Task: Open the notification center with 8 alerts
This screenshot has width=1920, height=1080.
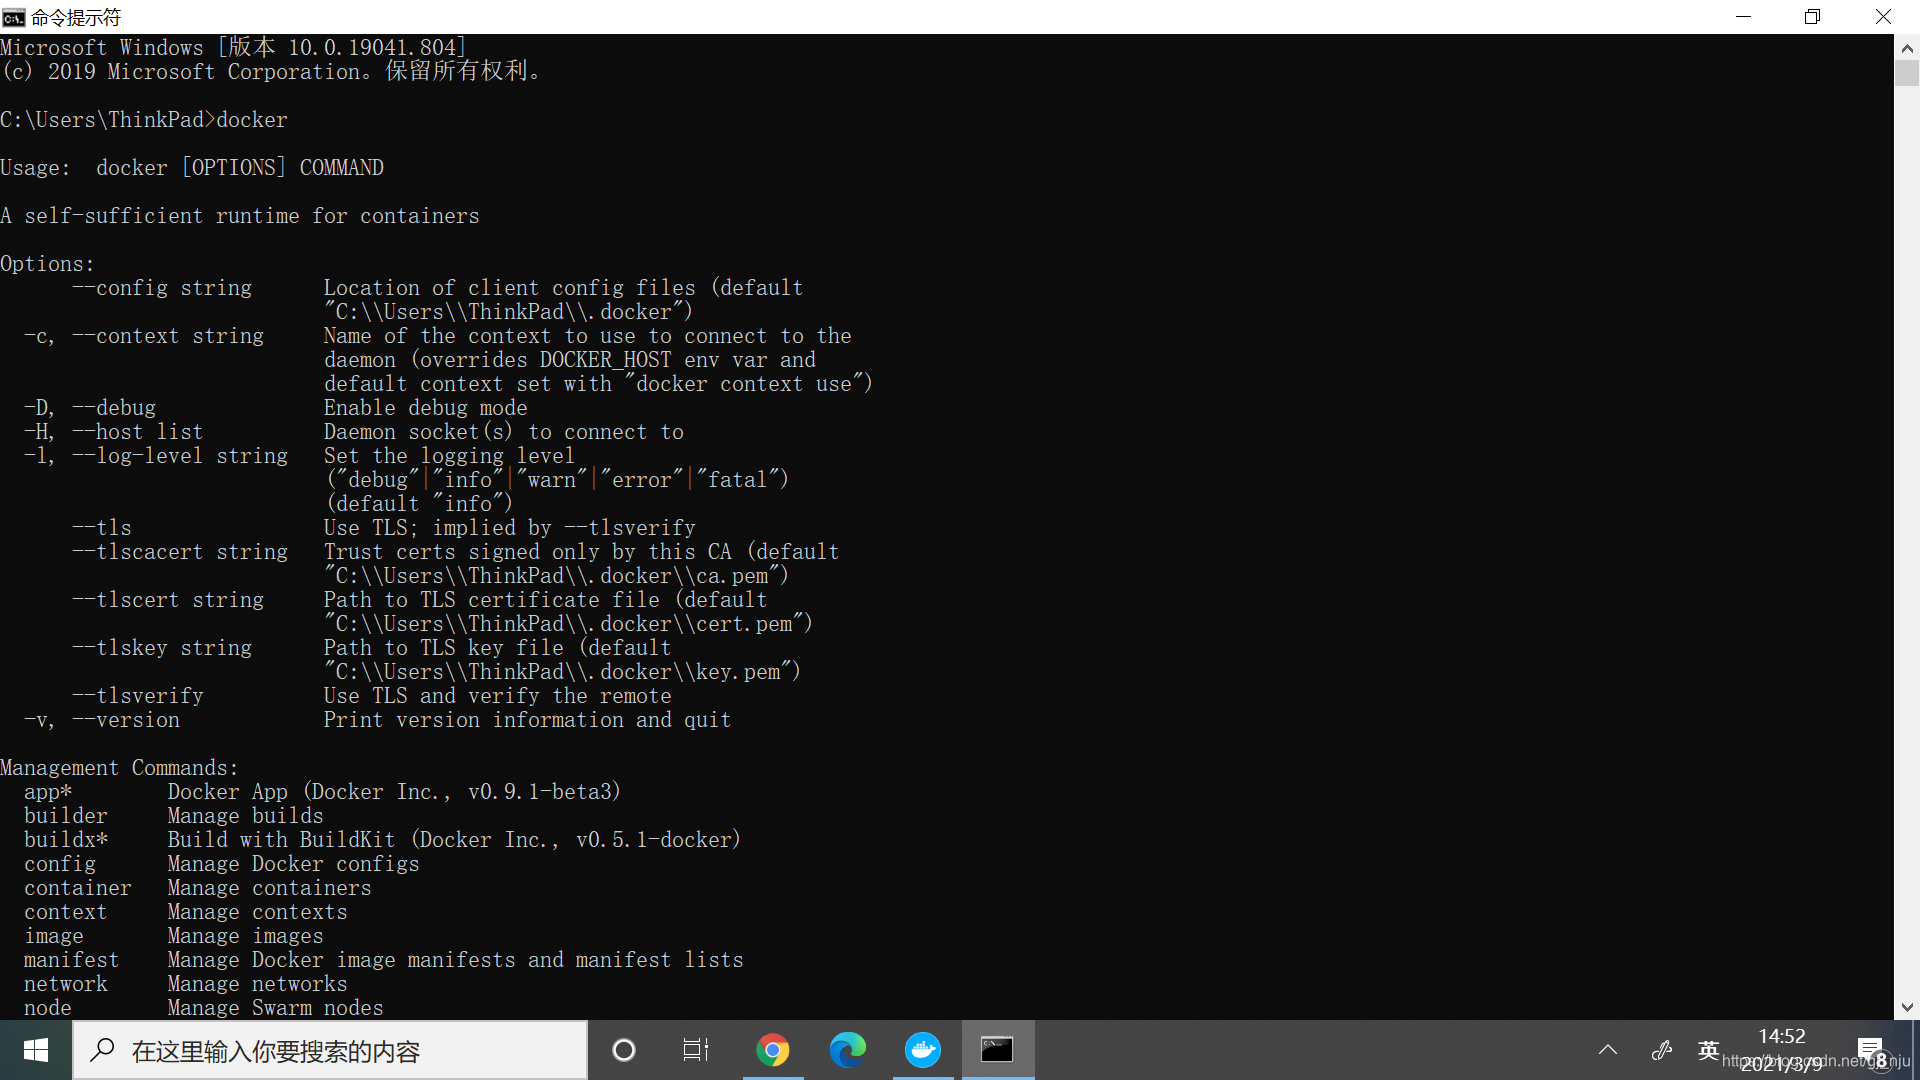Action: (1872, 1052)
